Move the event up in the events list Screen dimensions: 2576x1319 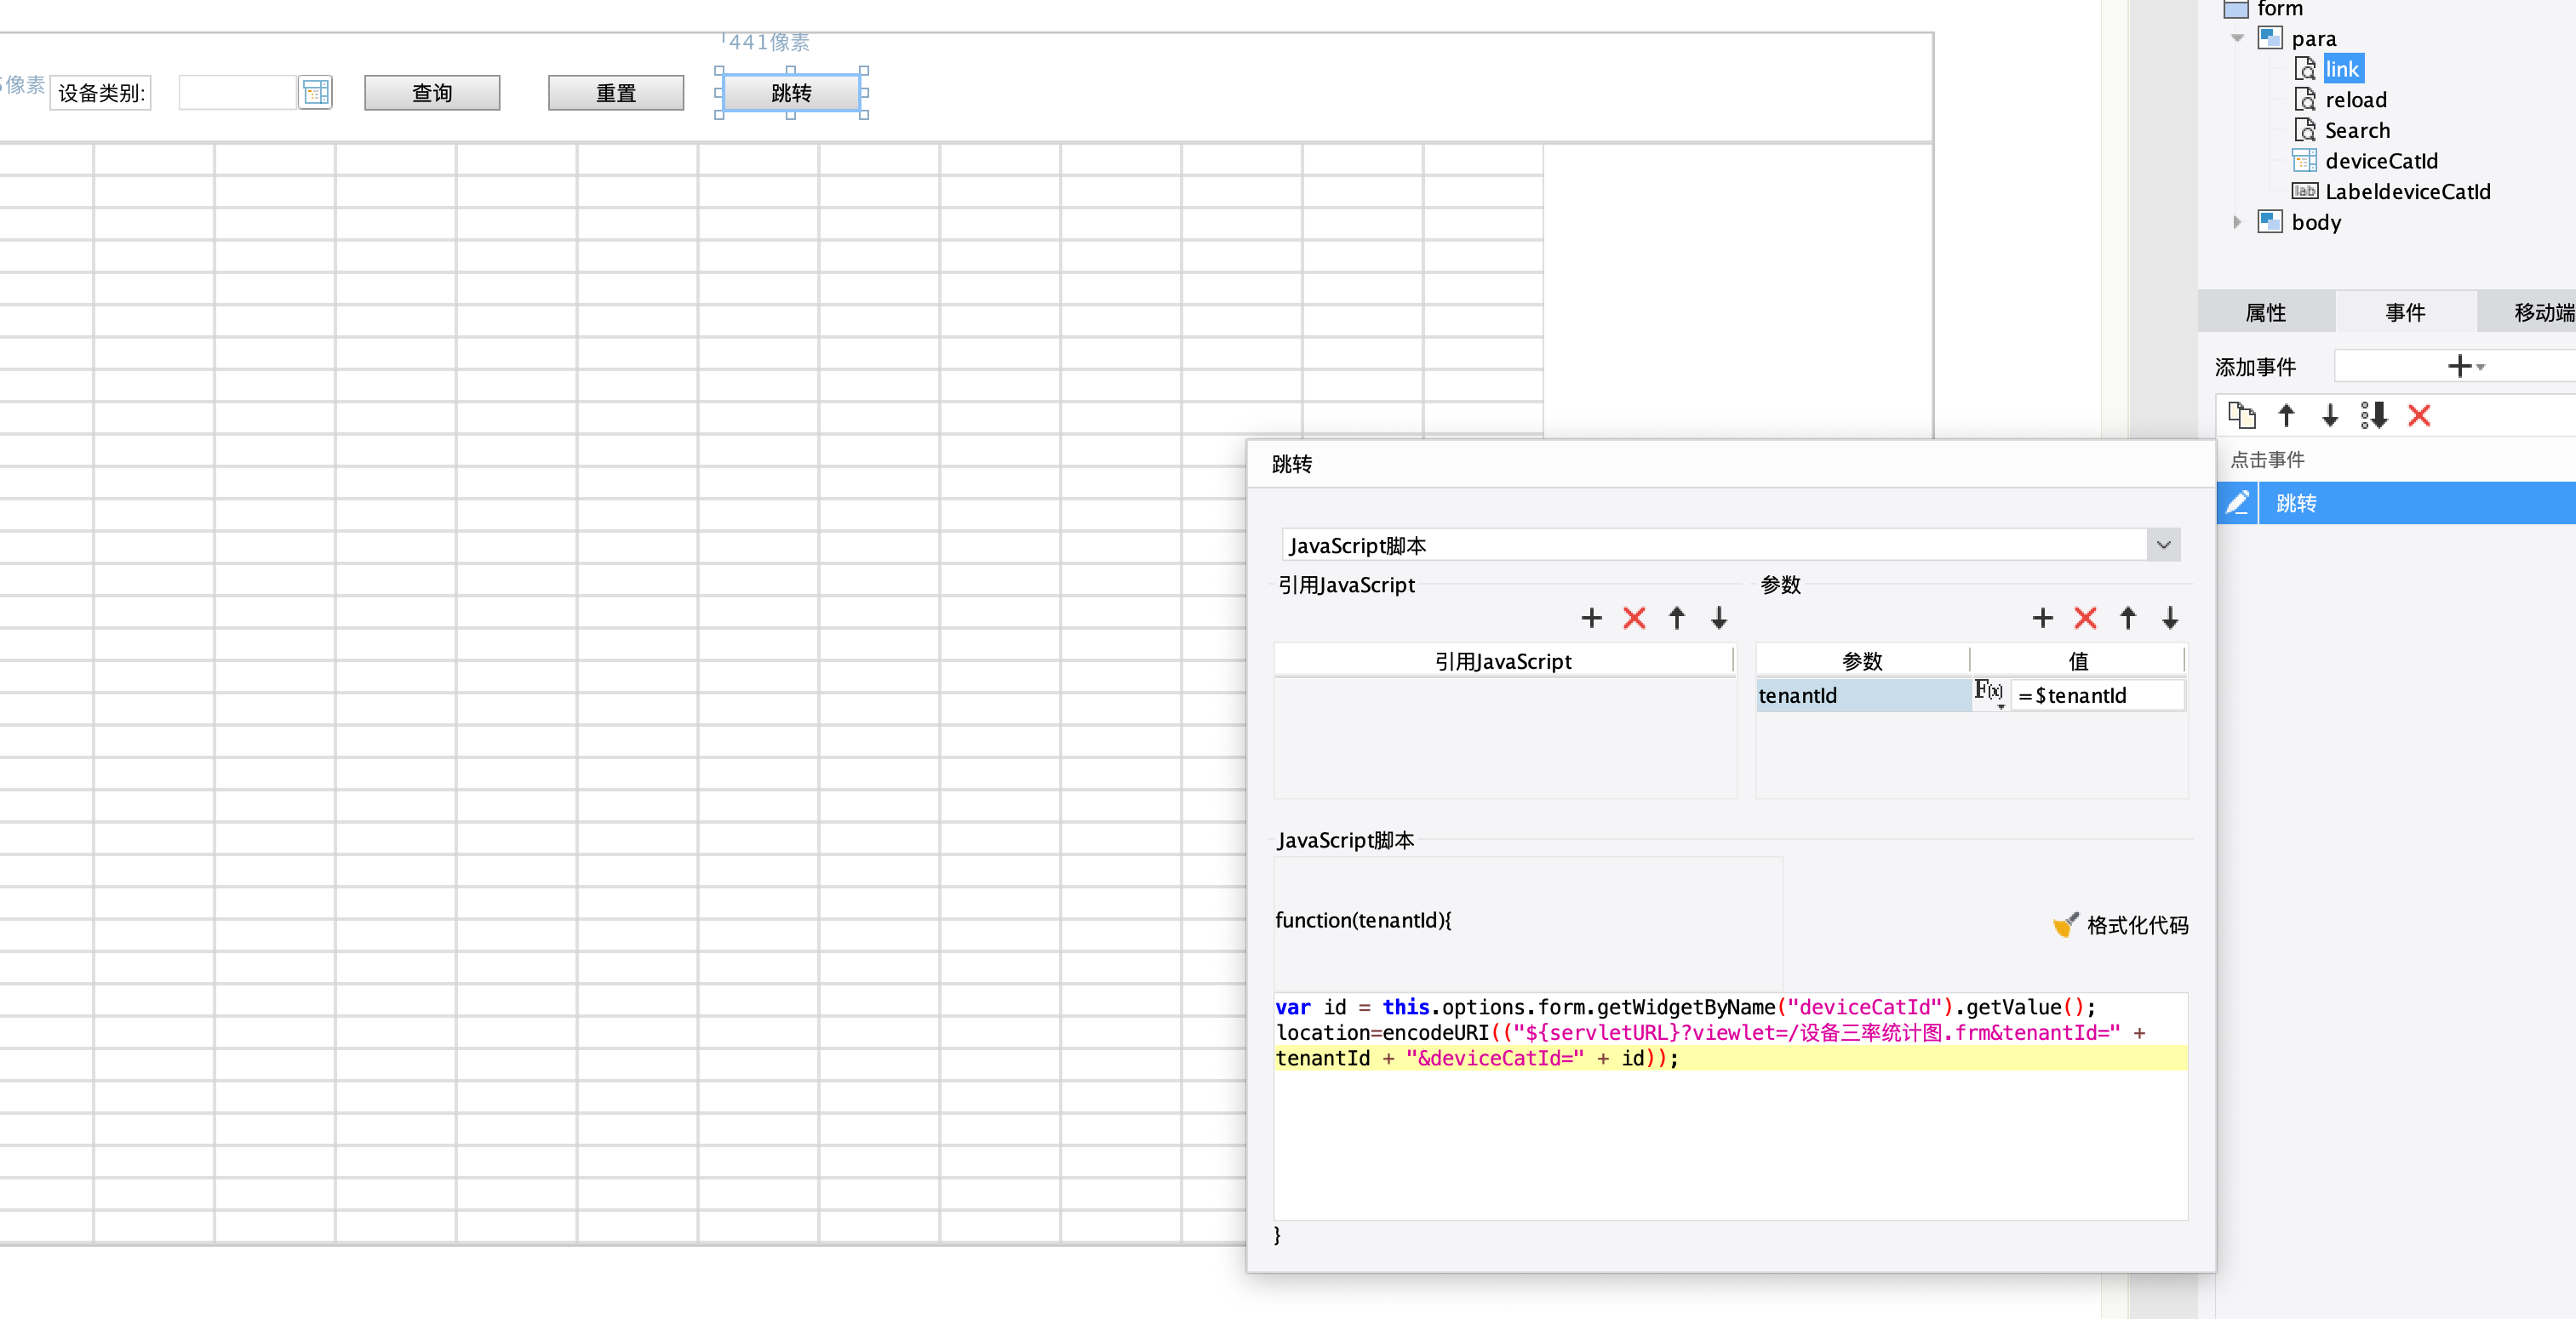pyautogui.click(x=2286, y=415)
